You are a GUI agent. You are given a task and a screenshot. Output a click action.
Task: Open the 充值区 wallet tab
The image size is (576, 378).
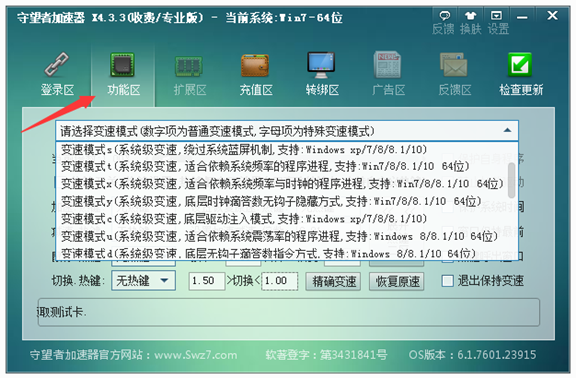[x=256, y=75]
